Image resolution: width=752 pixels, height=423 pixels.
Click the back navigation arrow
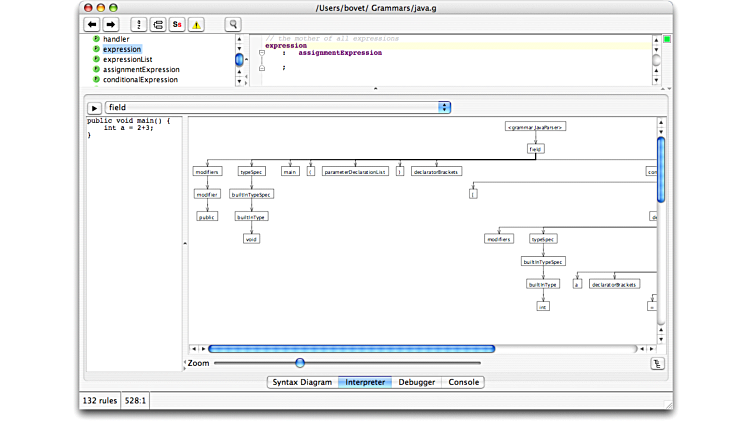point(91,24)
